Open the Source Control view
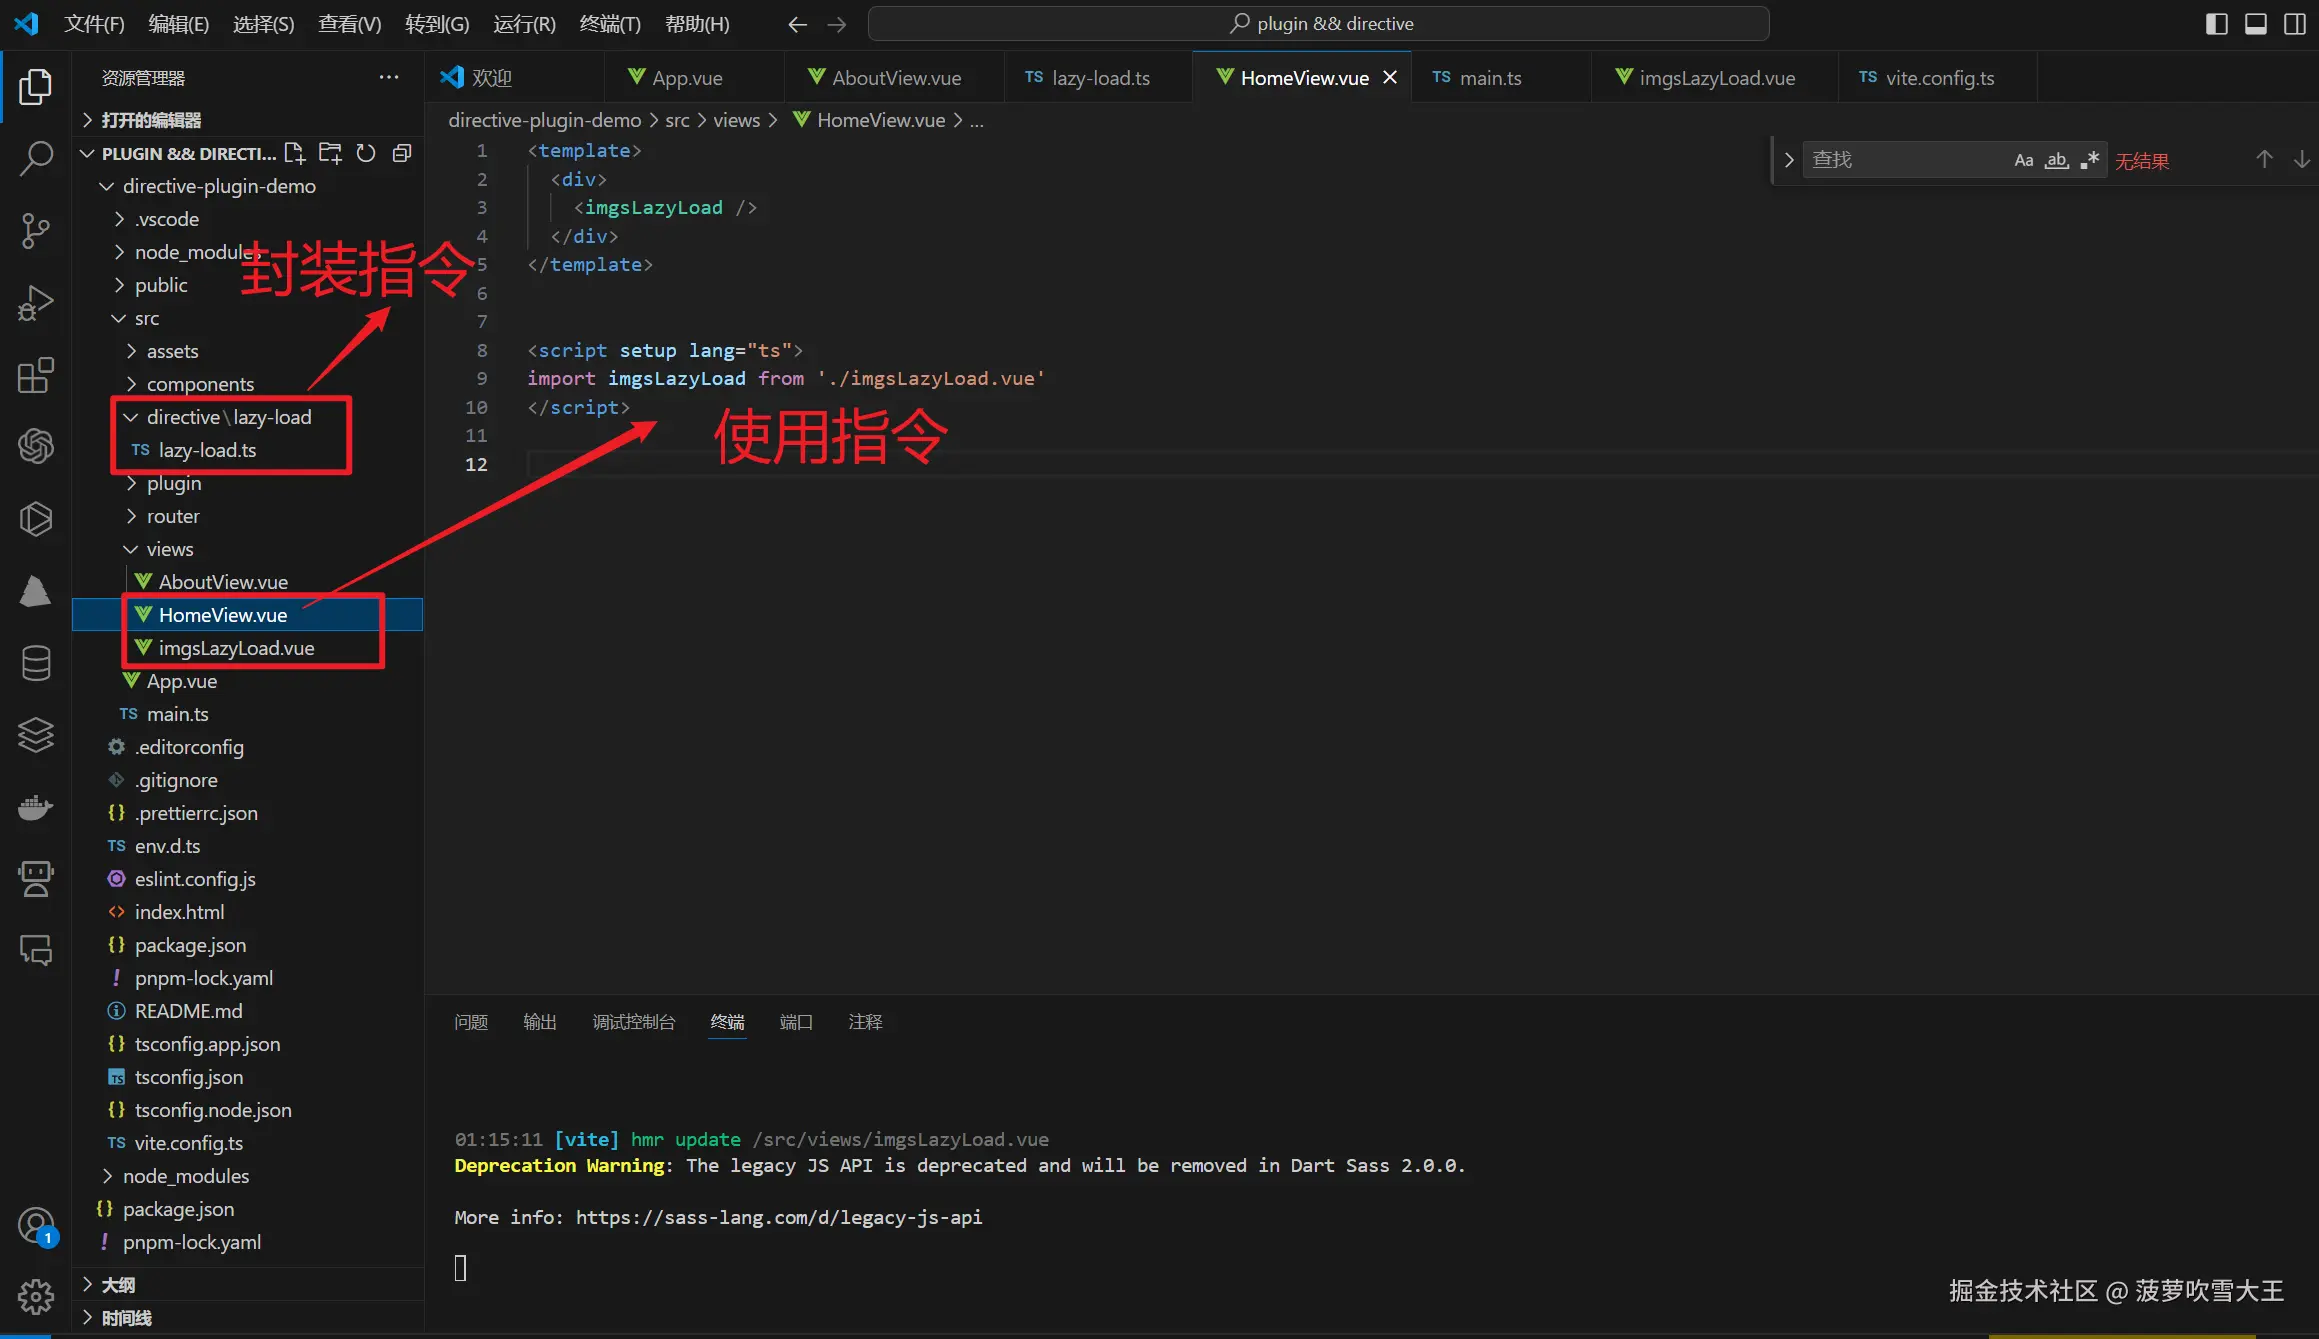2319x1339 pixels. tap(36, 230)
